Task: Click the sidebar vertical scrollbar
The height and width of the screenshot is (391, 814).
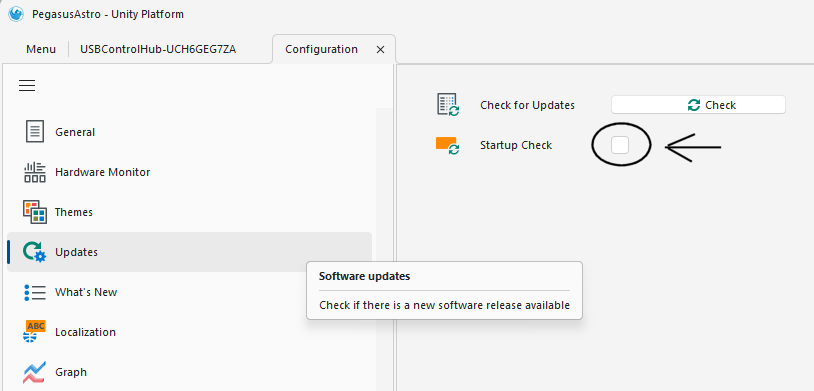Action: click(385, 249)
